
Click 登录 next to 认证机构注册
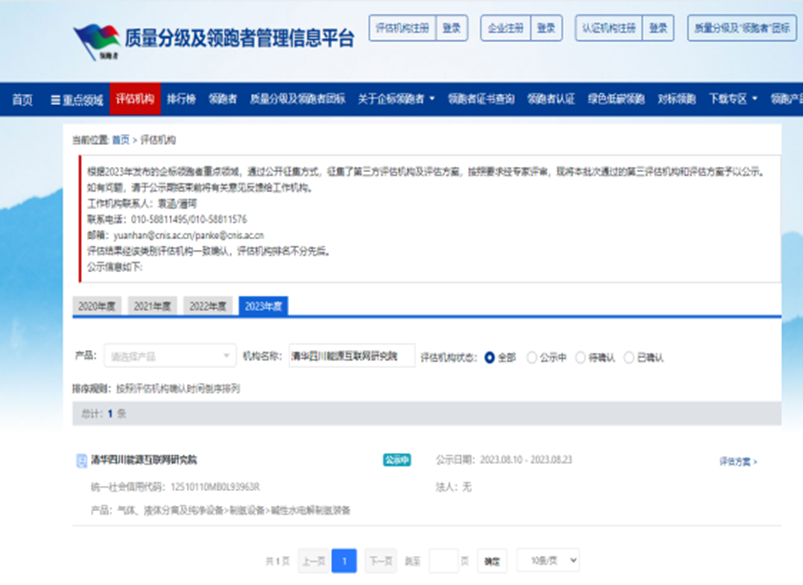click(658, 28)
